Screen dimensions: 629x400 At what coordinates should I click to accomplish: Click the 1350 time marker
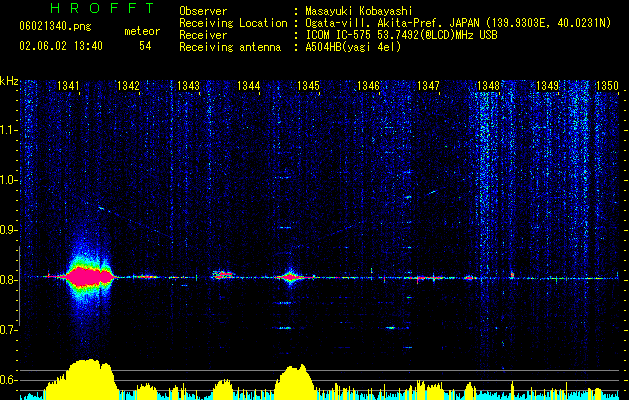pos(607,86)
